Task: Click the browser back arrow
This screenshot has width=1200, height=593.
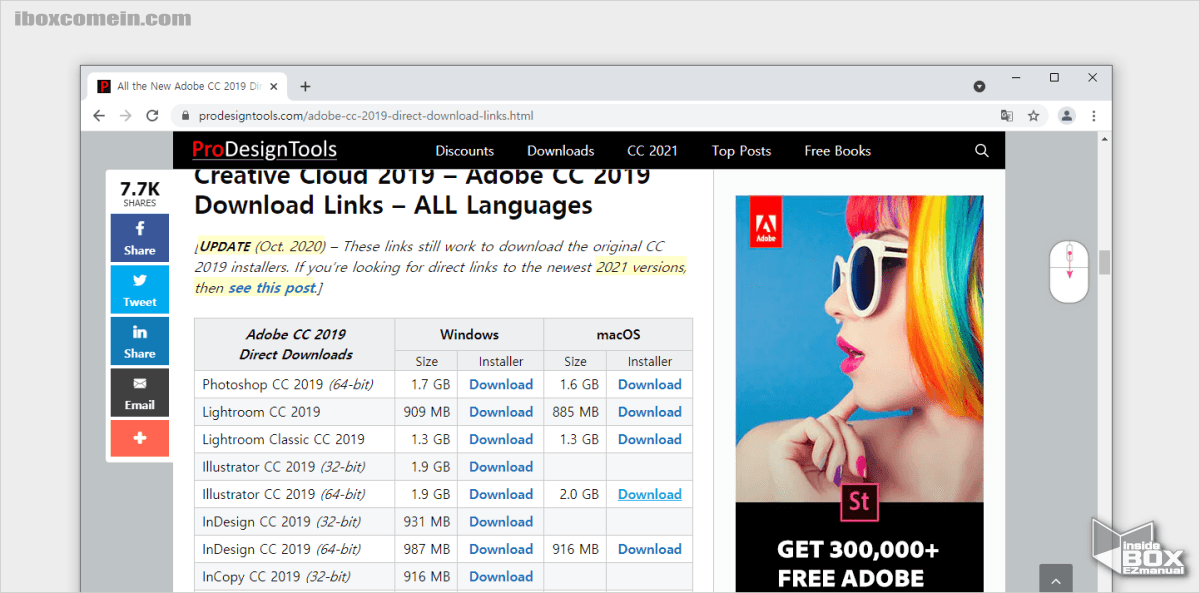Action: (x=99, y=116)
